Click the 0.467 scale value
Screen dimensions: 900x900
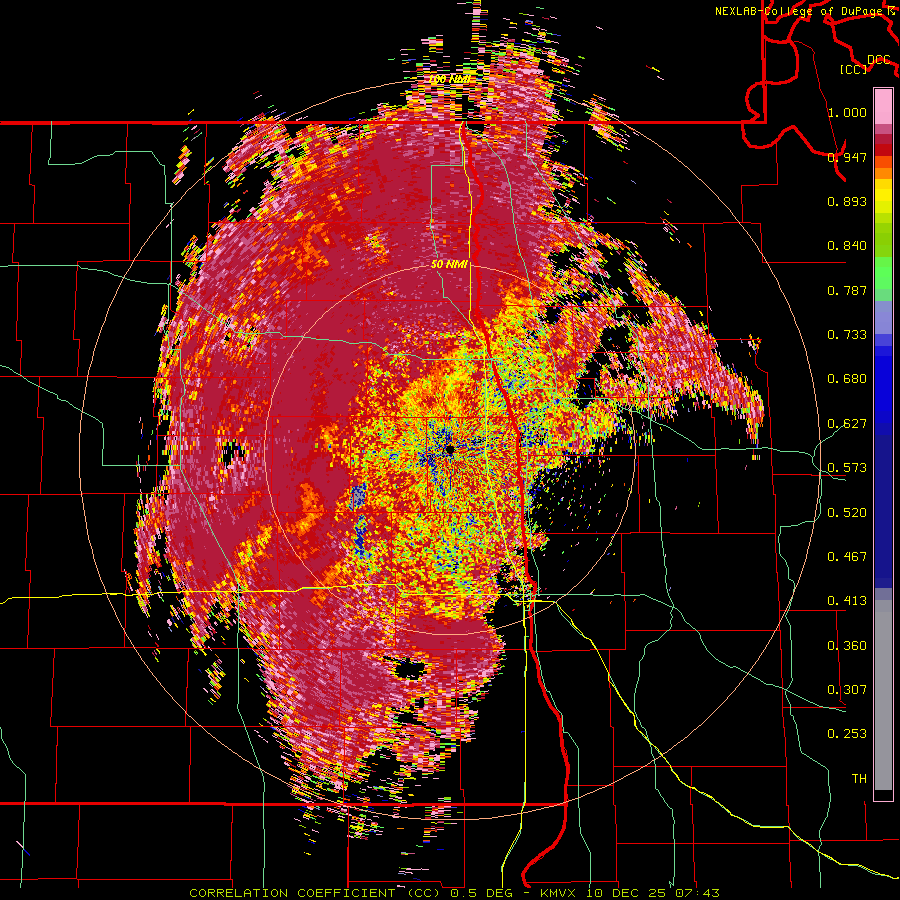[847, 557]
